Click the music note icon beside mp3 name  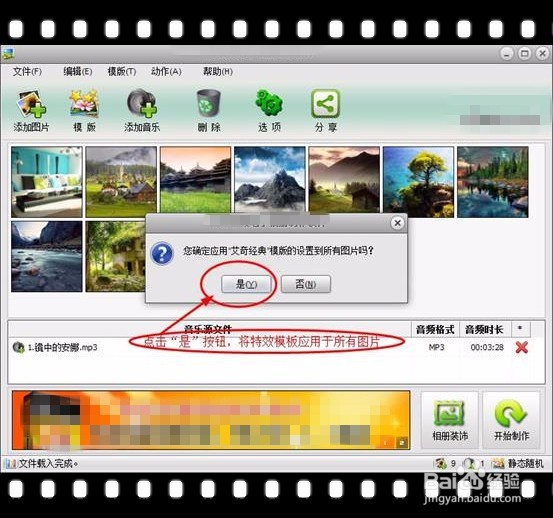pos(18,347)
